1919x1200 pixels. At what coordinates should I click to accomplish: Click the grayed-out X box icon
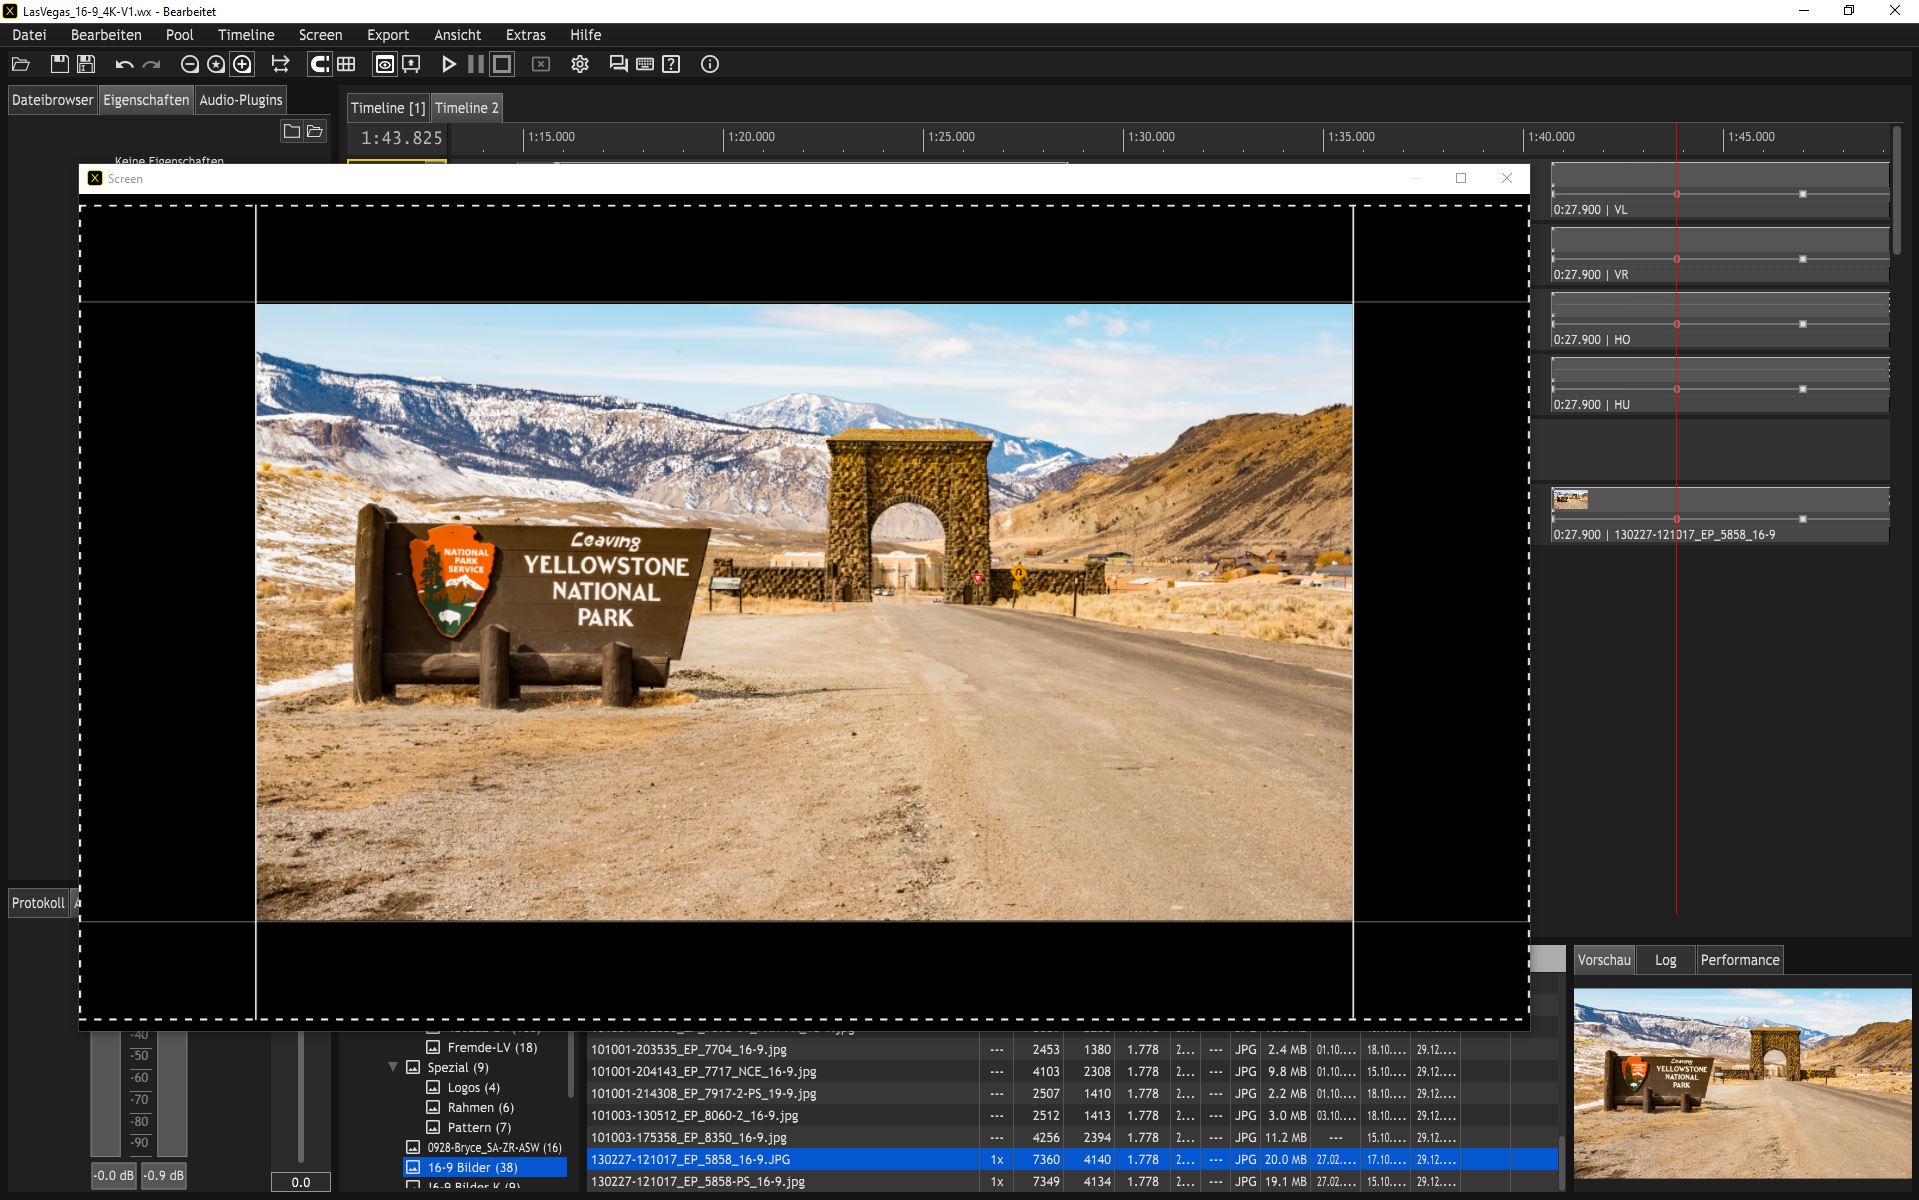click(x=541, y=64)
